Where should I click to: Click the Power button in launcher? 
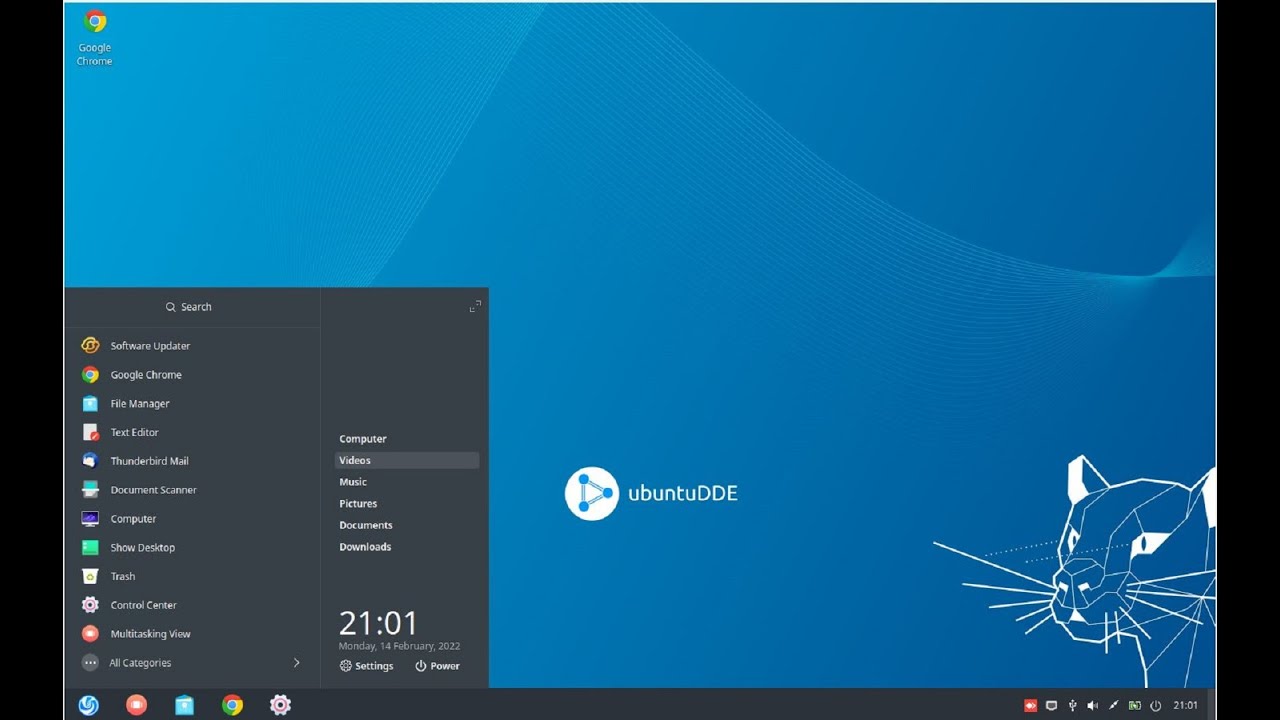437,666
